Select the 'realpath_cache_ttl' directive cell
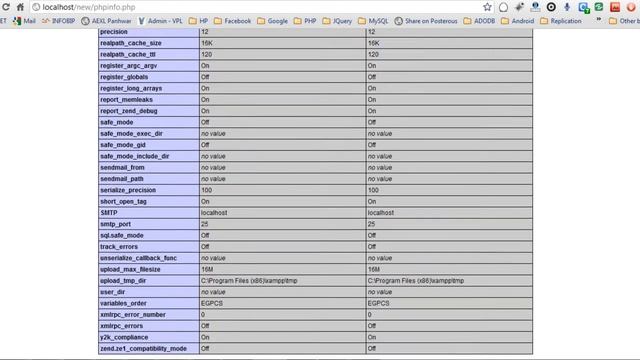Image resolution: width=640 pixels, height=360 pixels. point(149,54)
